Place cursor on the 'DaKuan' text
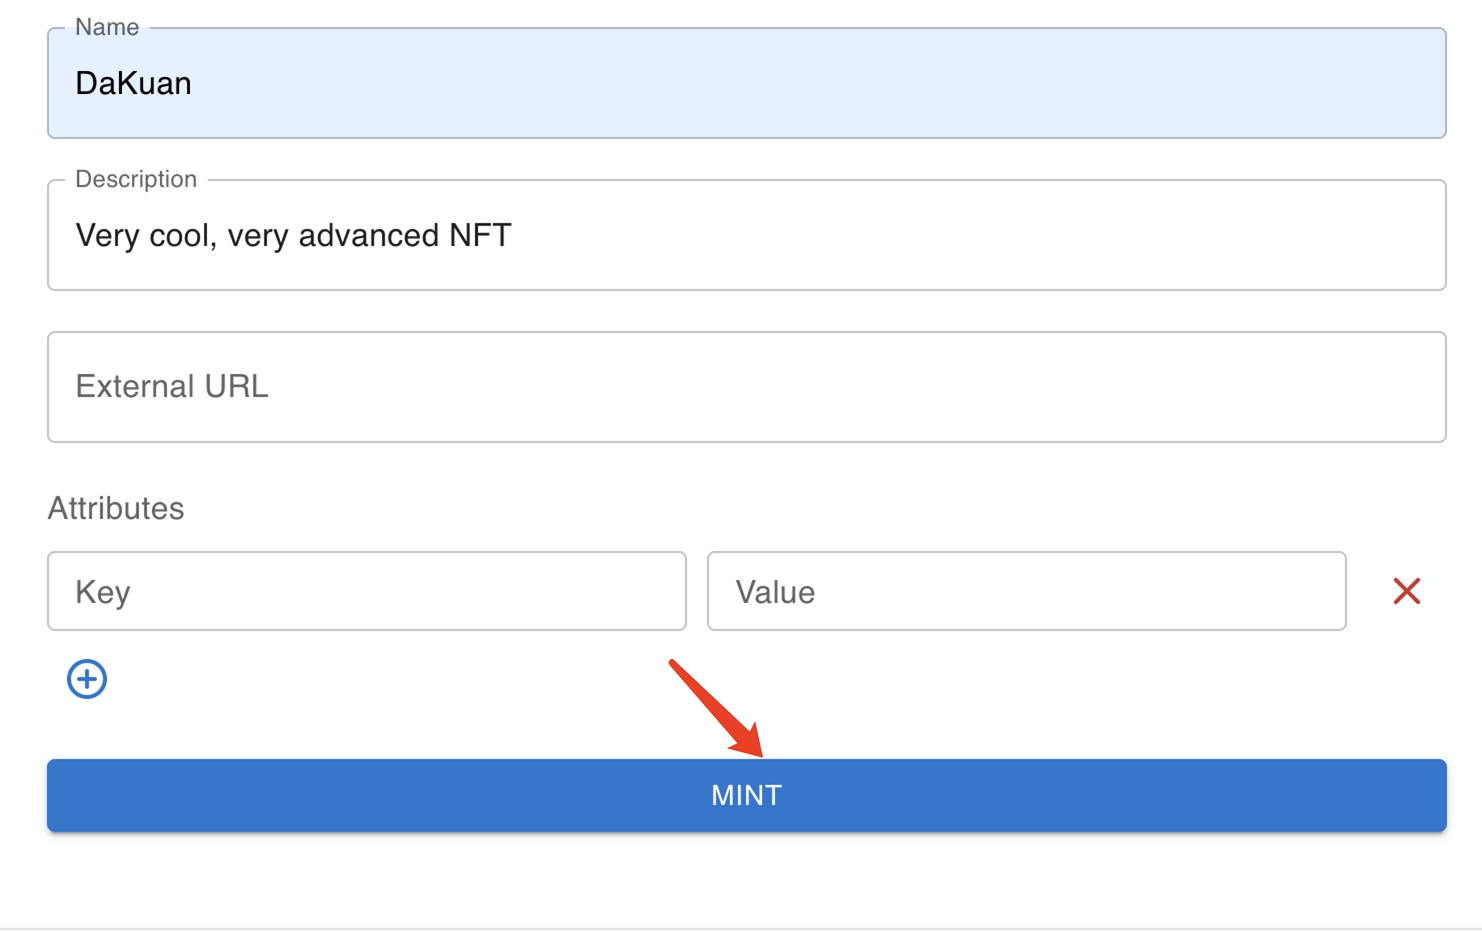 [x=133, y=83]
